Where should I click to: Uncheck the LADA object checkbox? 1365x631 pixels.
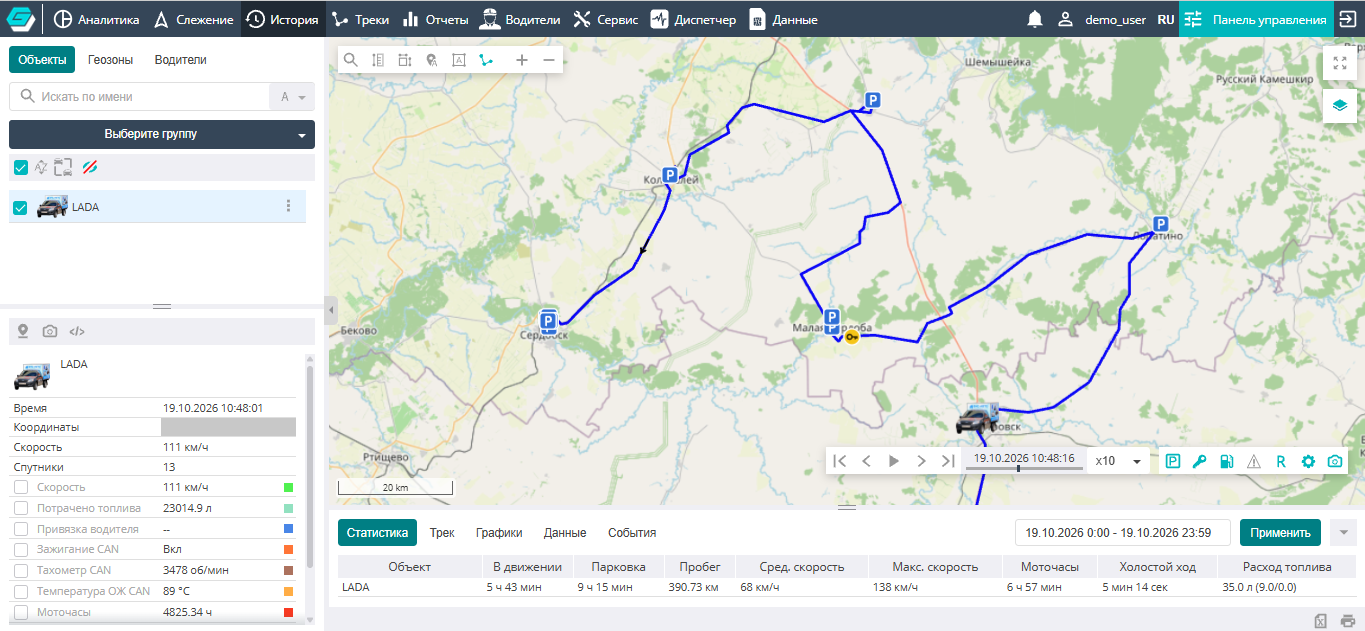(20, 207)
